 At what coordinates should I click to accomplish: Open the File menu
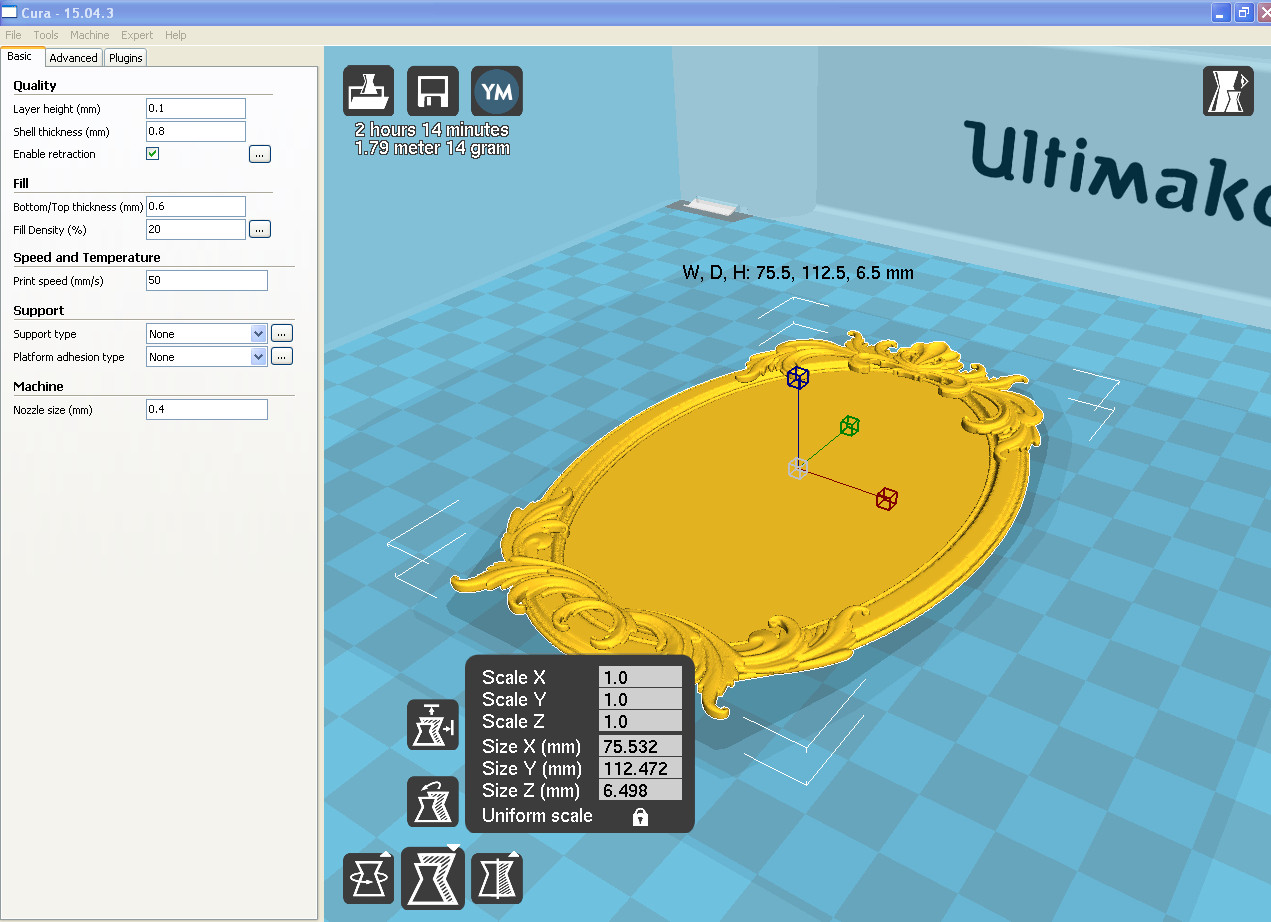[x=13, y=35]
